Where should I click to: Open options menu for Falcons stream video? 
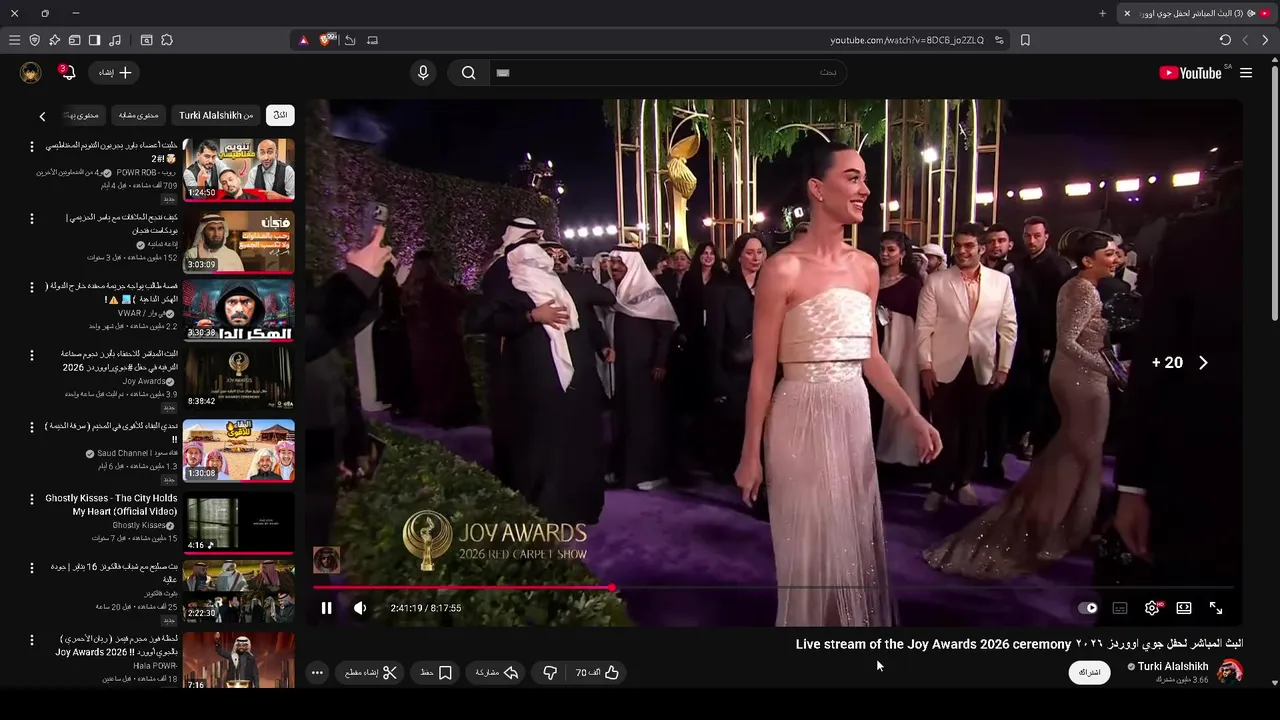coord(31,568)
